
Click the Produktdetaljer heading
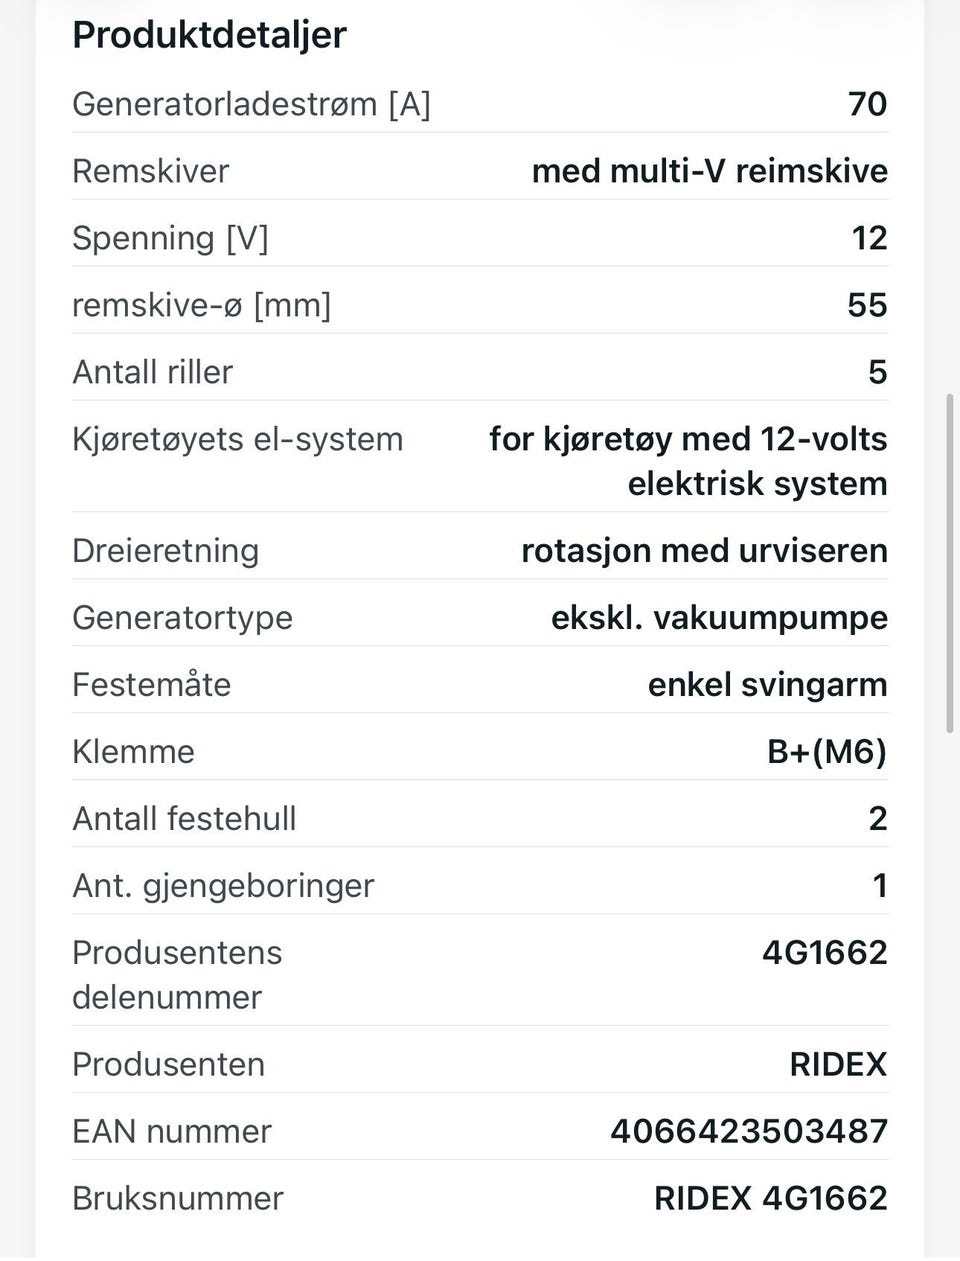pos(209,35)
